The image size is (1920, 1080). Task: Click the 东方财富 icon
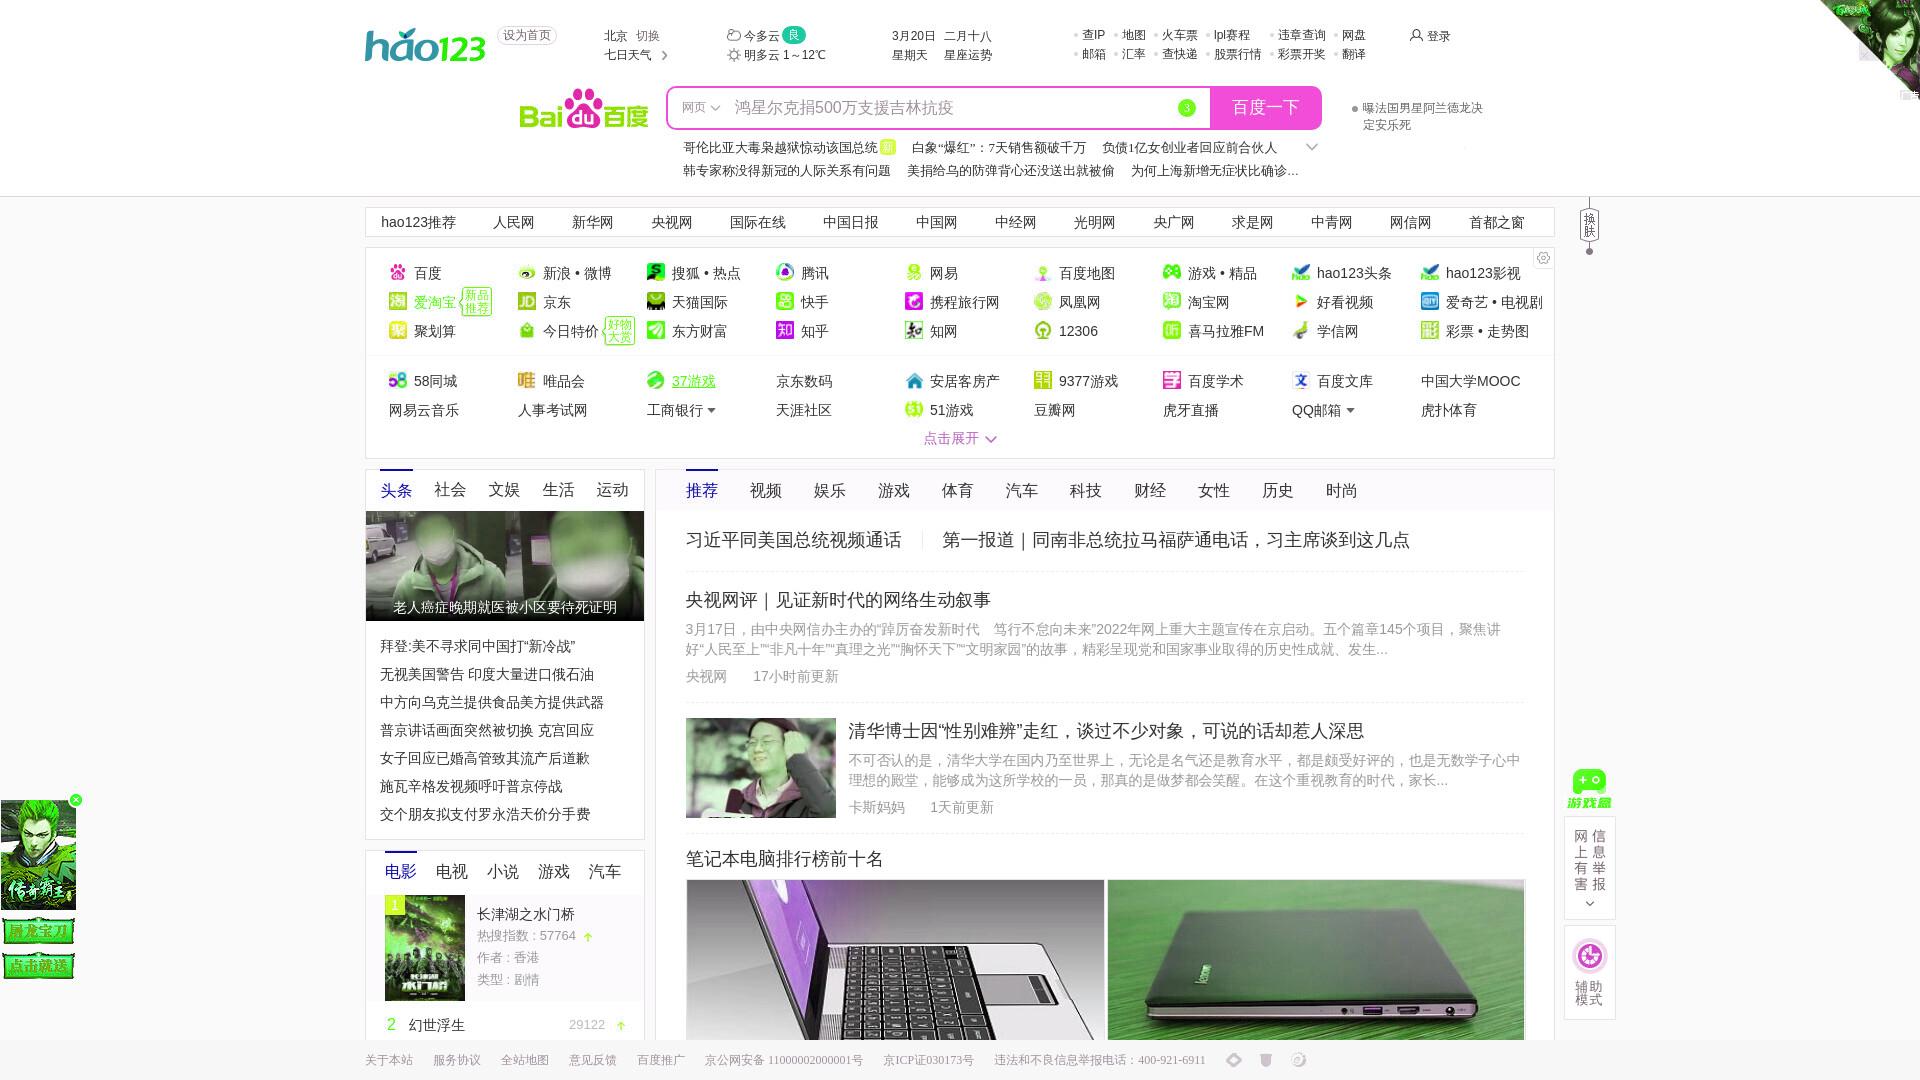tap(656, 331)
